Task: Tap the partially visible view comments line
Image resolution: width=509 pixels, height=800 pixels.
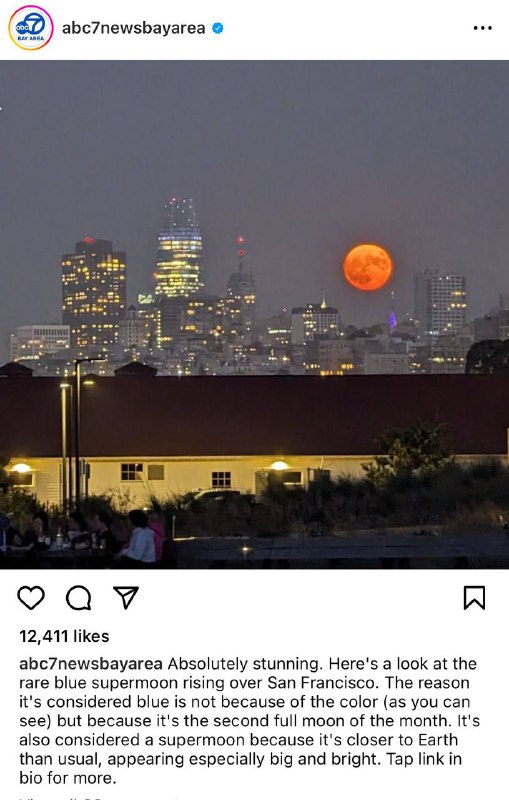Action: pyautogui.click(x=97, y=797)
